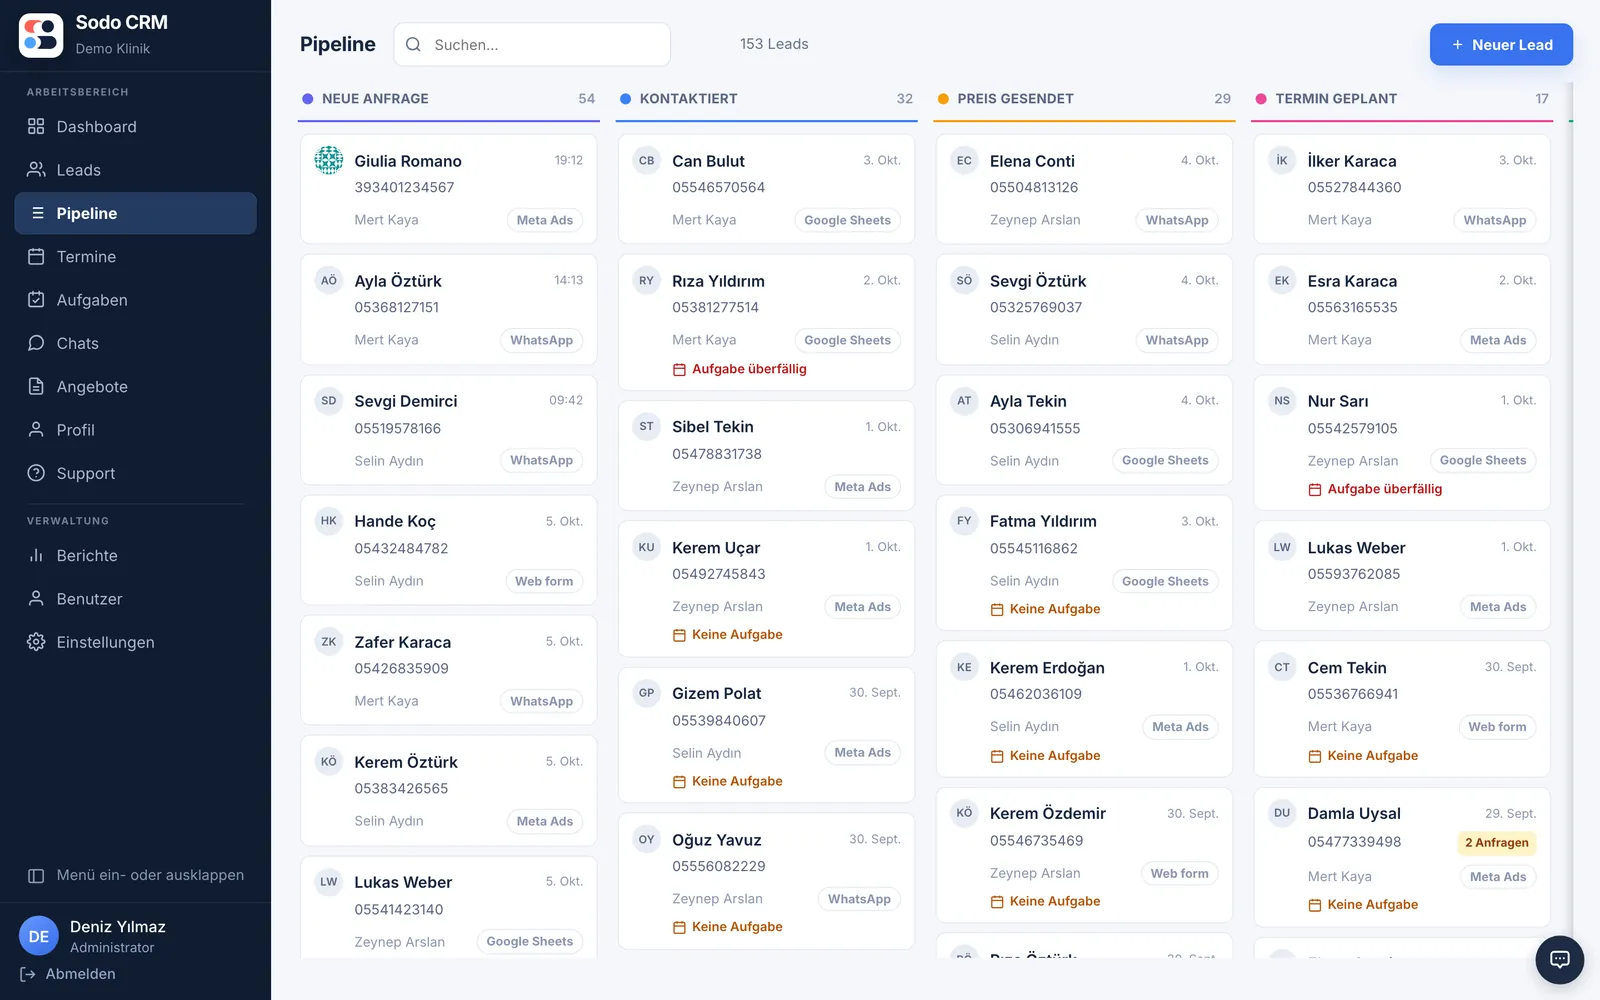
Task: Open the Dashboard grid icon
Action: click(36, 126)
